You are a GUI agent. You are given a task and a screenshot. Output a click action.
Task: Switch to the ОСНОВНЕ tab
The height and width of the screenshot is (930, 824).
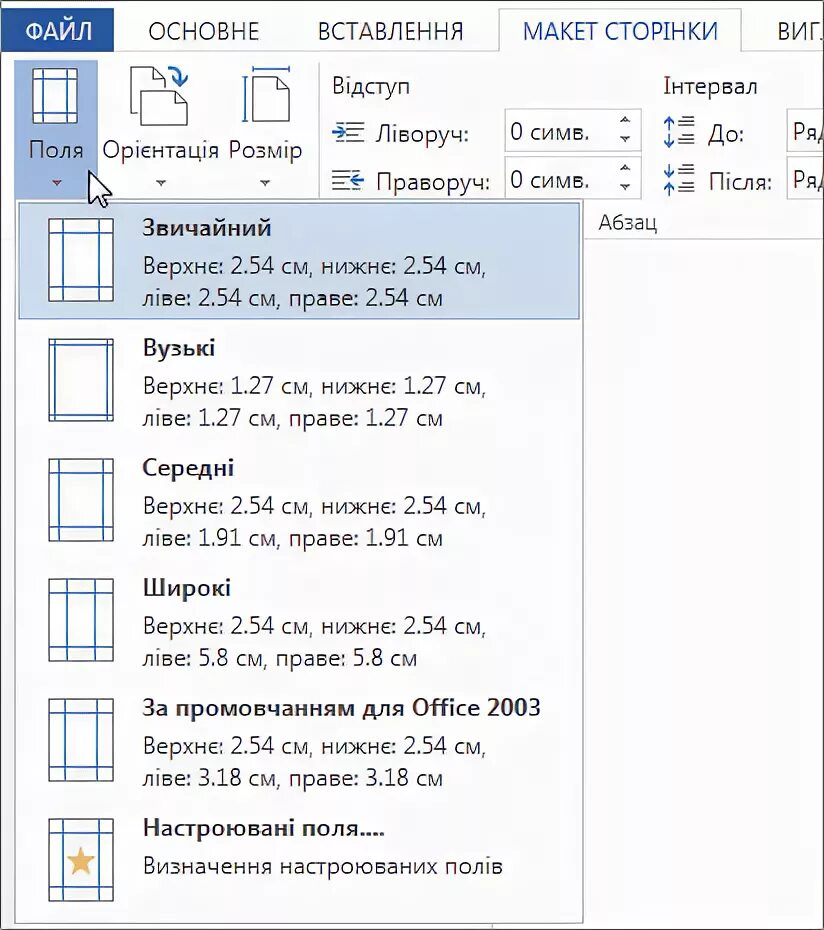pos(204,31)
